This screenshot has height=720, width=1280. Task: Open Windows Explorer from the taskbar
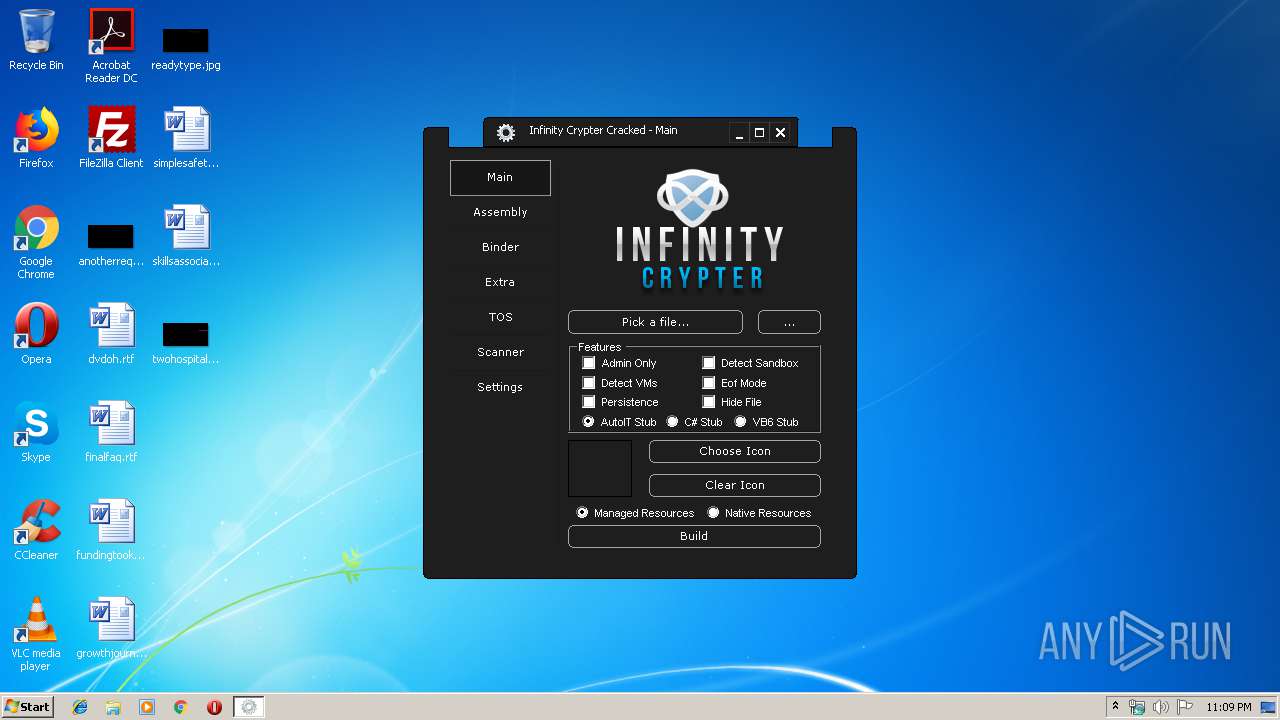[113, 707]
